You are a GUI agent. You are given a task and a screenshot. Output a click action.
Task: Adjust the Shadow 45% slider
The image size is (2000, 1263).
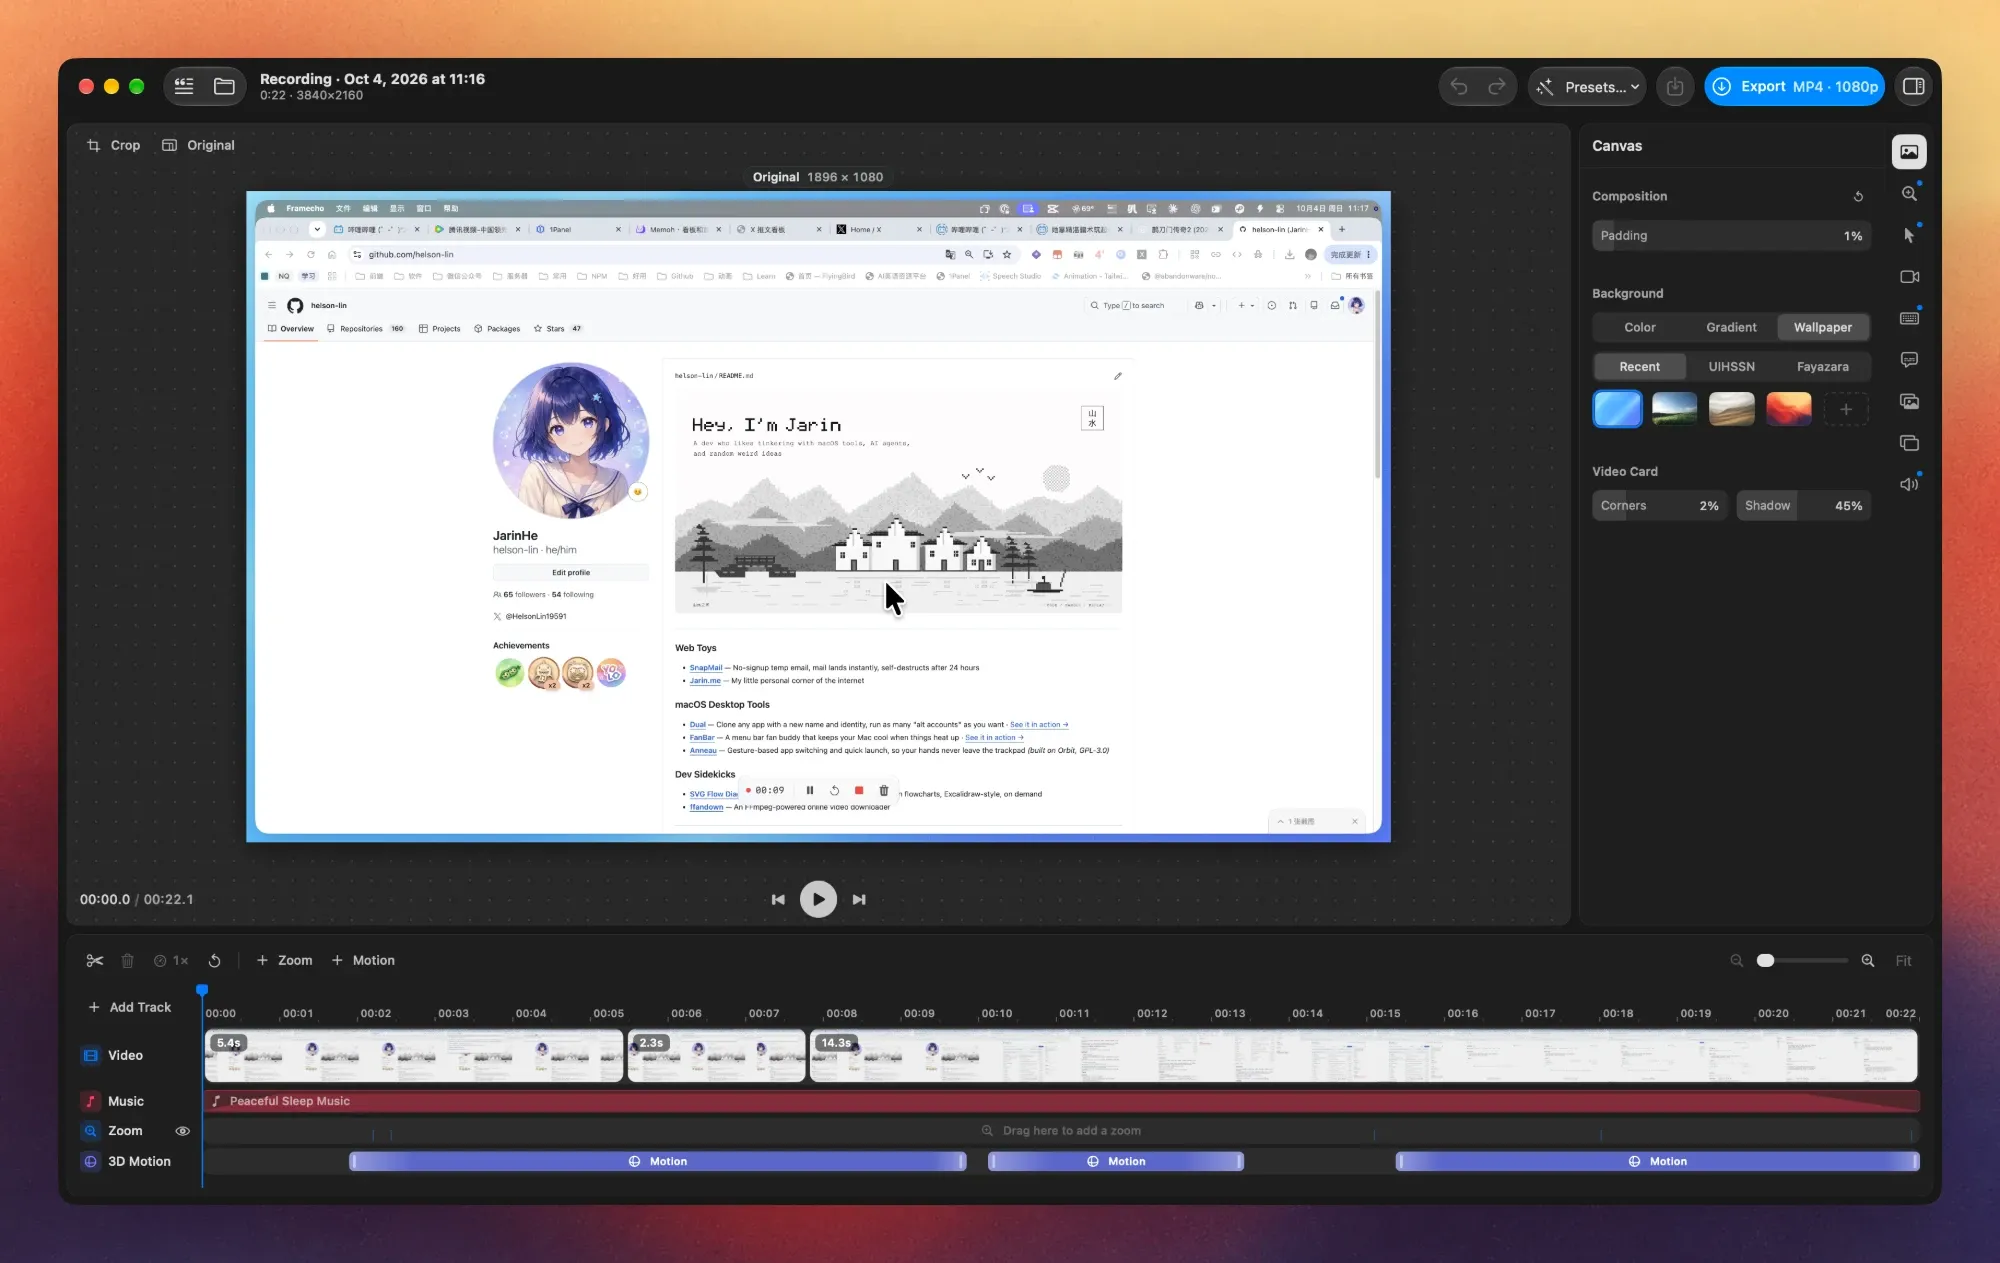(x=1803, y=506)
